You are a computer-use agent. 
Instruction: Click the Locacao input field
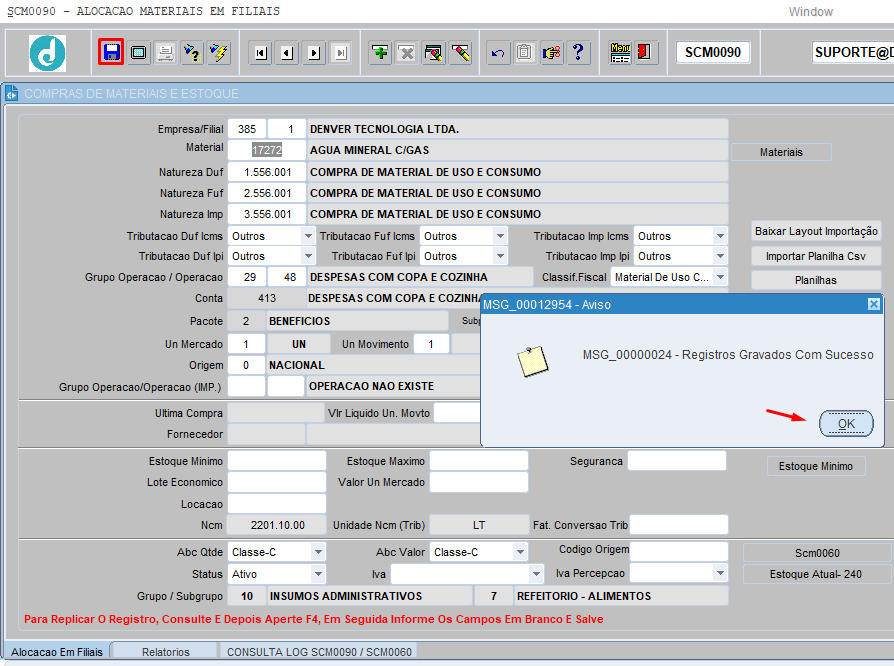pyautogui.click(x=277, y=503)
